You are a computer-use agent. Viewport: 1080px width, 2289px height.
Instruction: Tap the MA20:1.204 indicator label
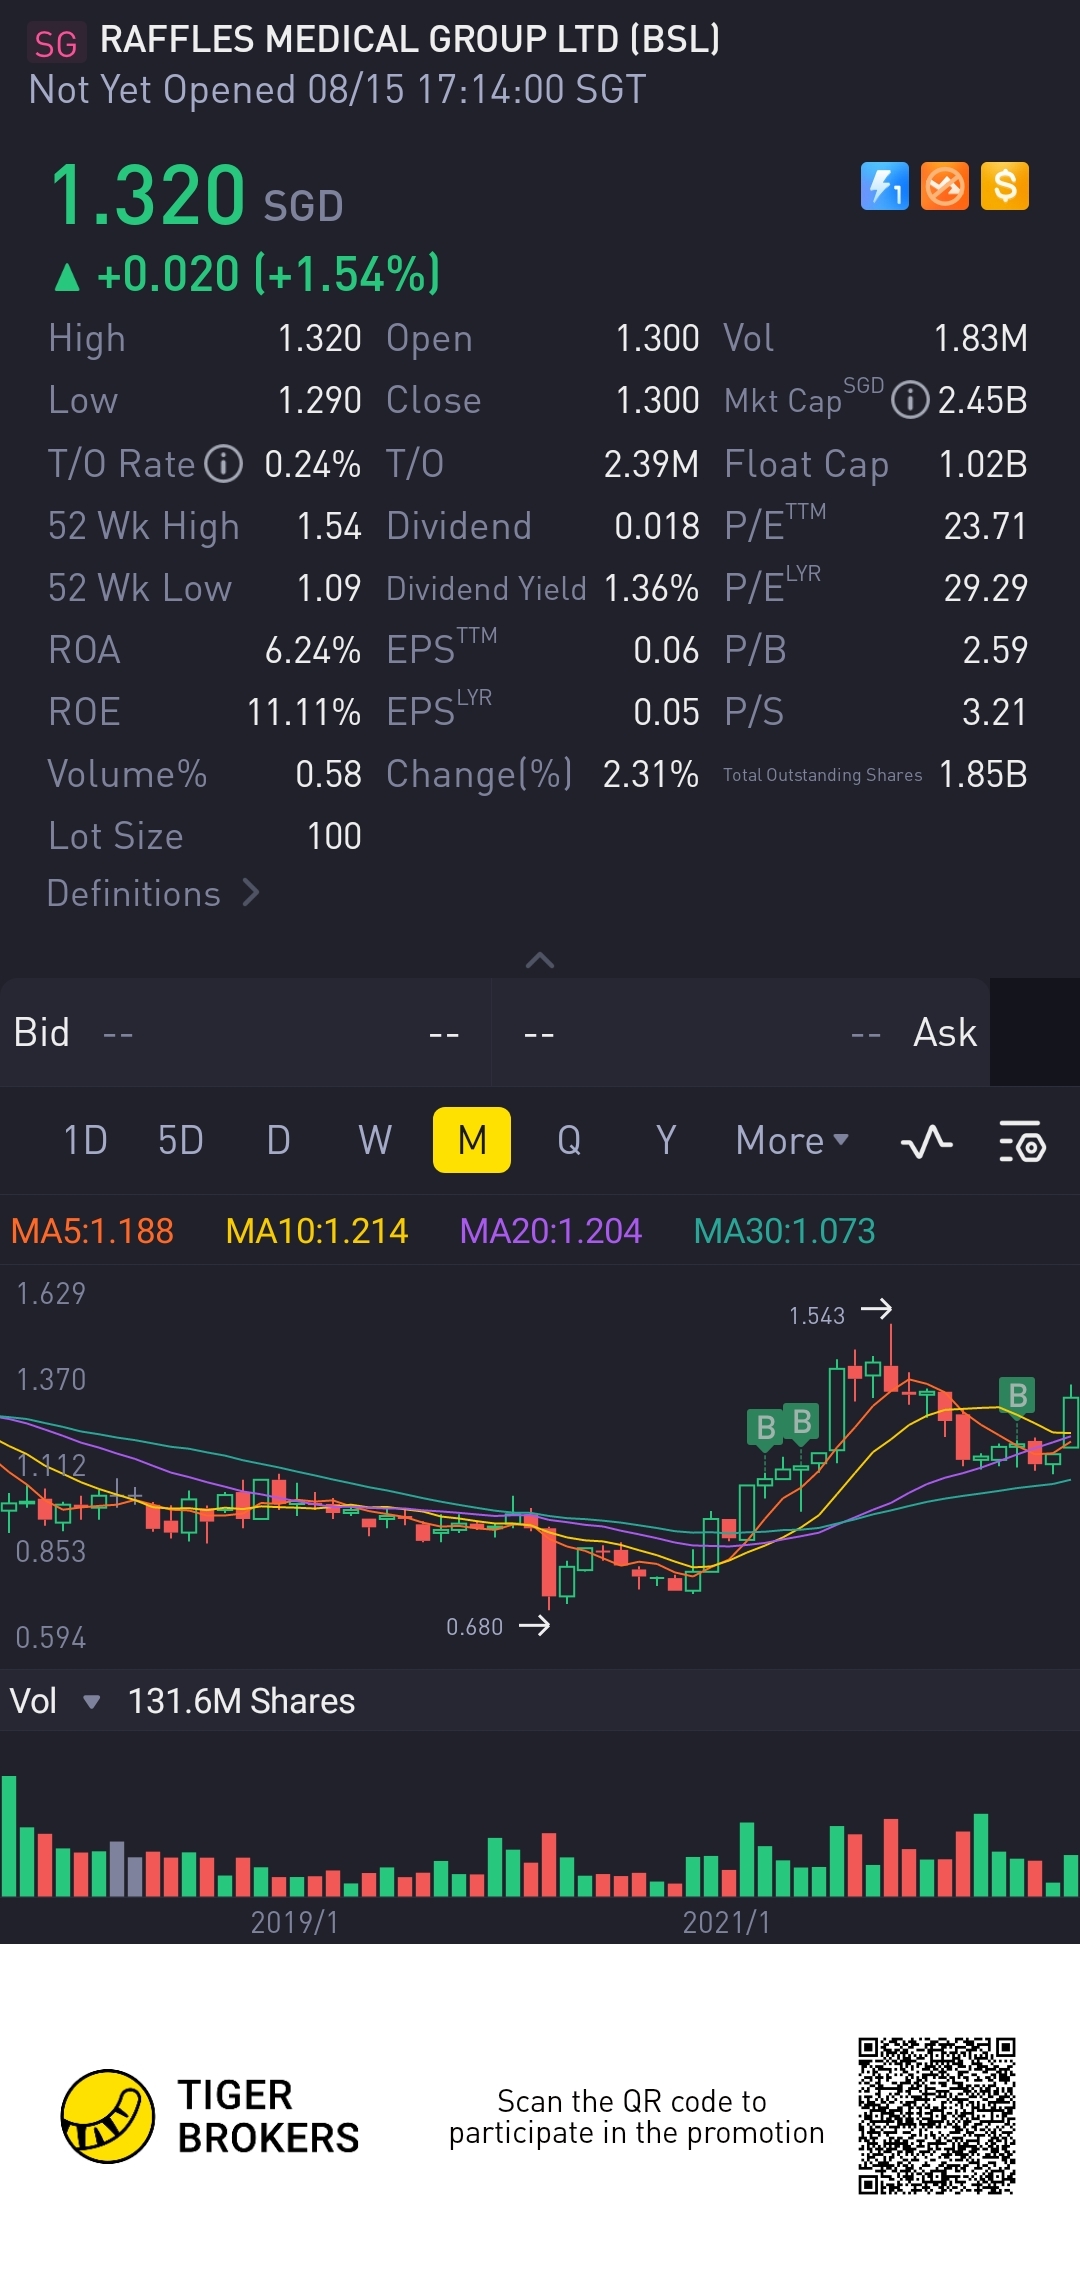click(550, 1231)
